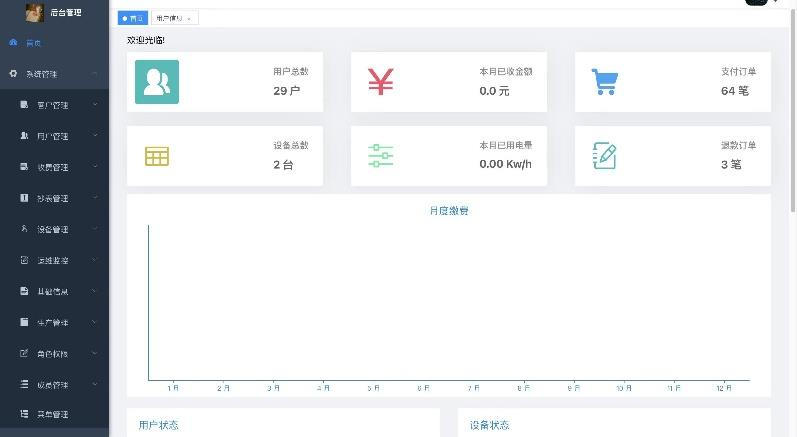Viewport: 797px width, 437px height.
Task: Expand the 抄表管理 chevron
Action: (95, 198)
